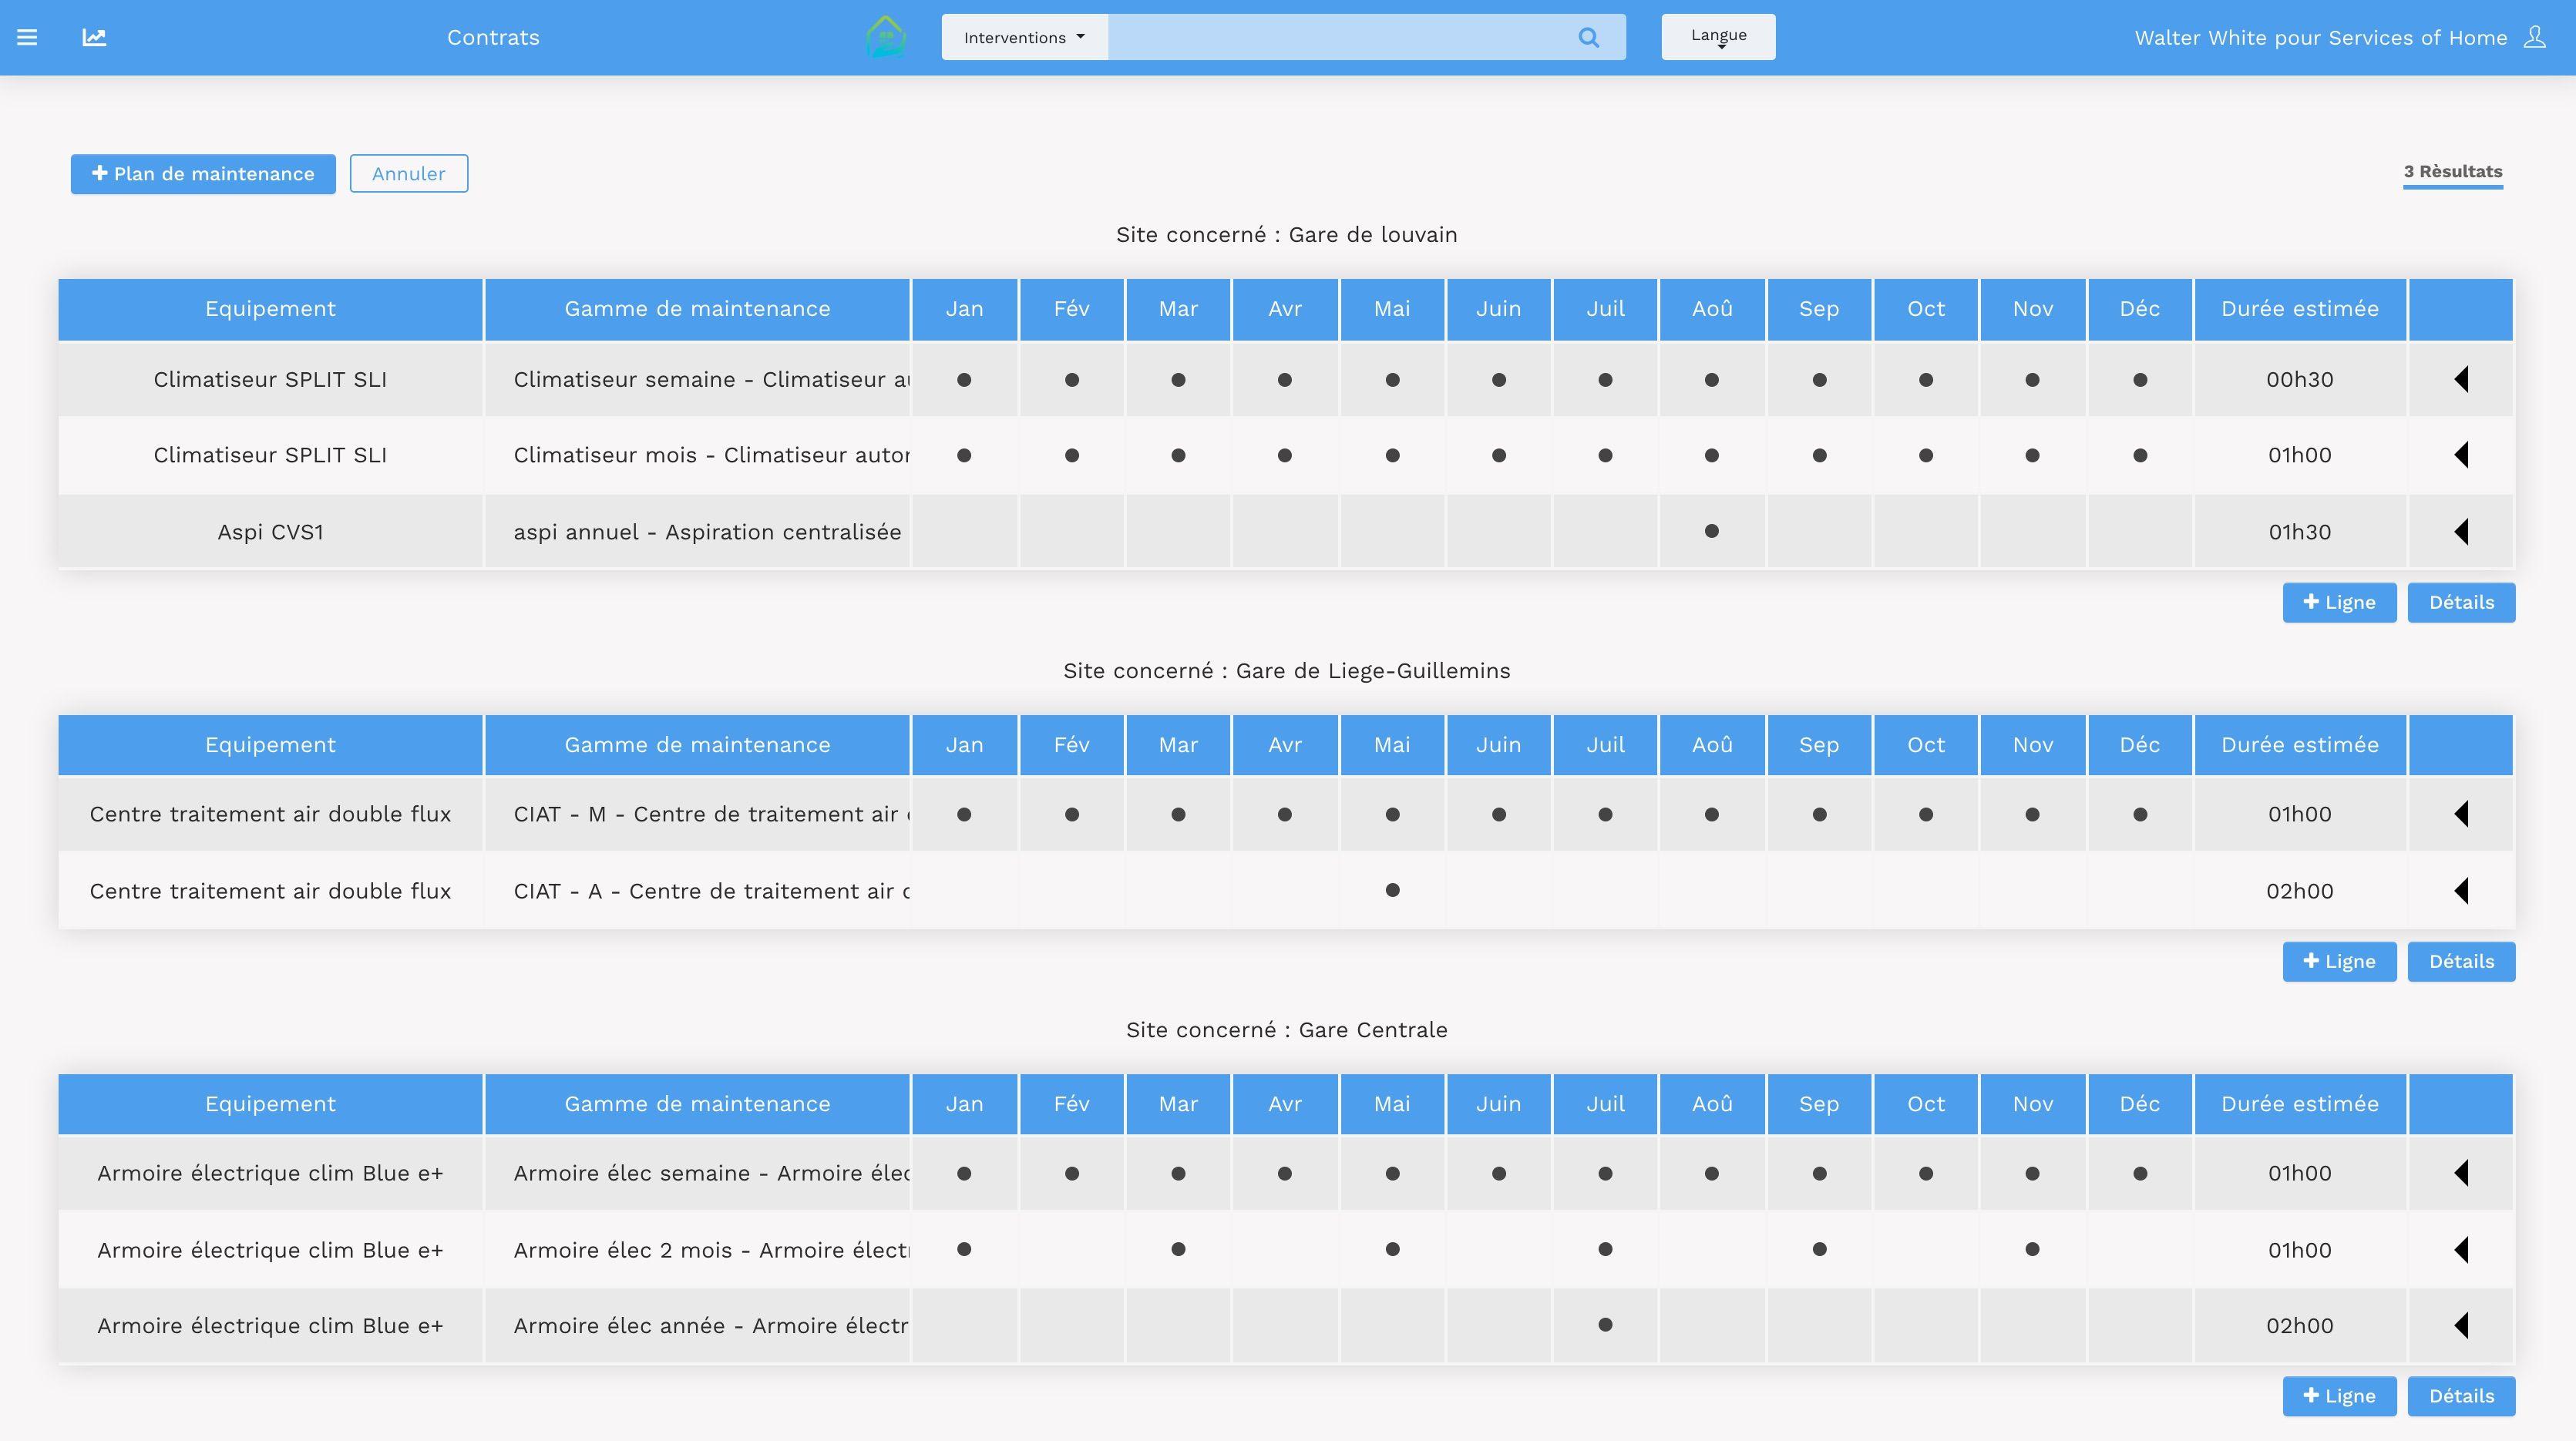2576x1441 pixels.
Task: Expand details for Gare de Liege-Guillemins site
Action: point(2461,960)
